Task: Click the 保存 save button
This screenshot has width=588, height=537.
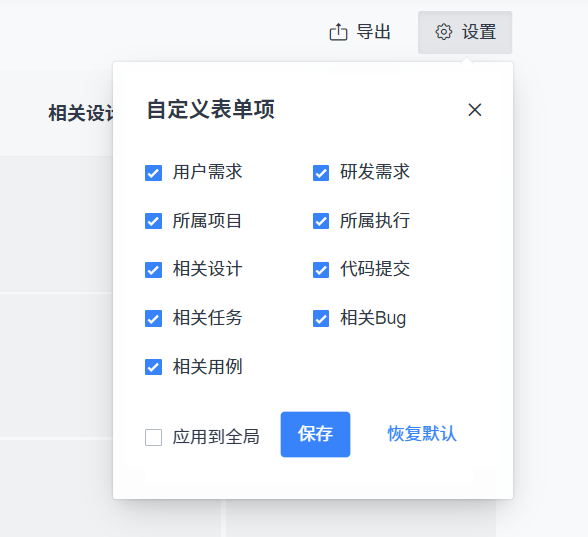Action: (x=315, y=434)
